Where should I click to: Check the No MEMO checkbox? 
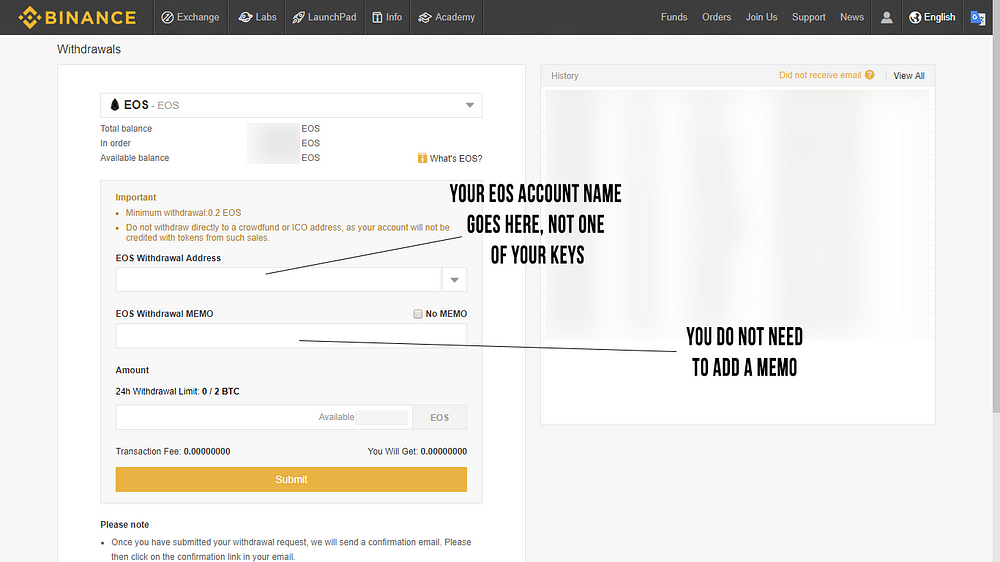[418, 314]
